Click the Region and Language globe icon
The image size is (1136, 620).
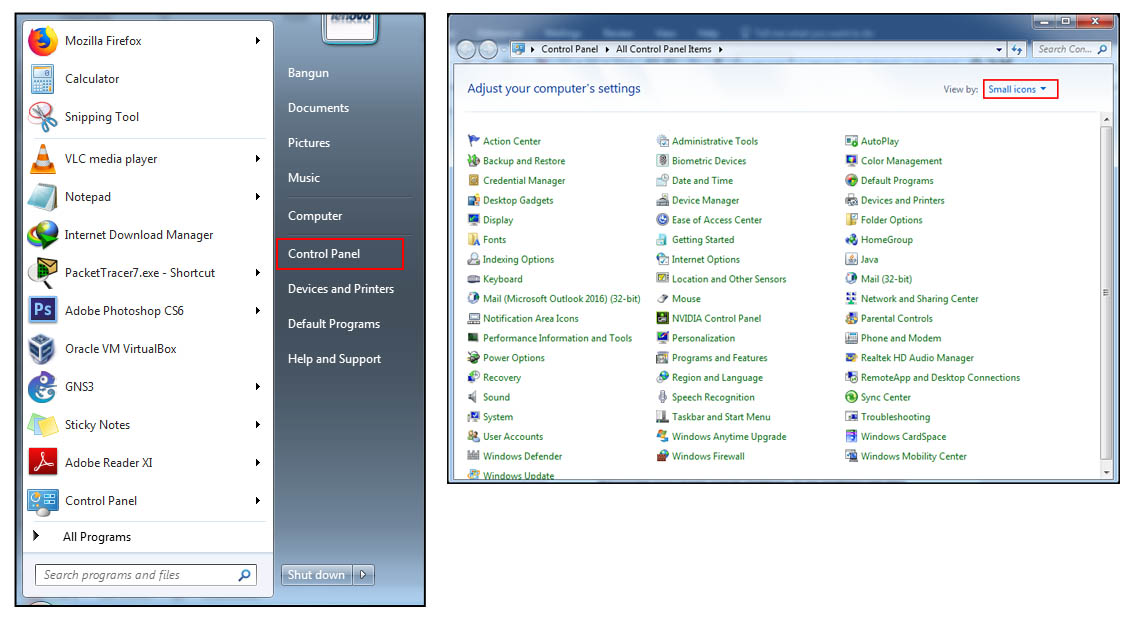pos(662,377)
